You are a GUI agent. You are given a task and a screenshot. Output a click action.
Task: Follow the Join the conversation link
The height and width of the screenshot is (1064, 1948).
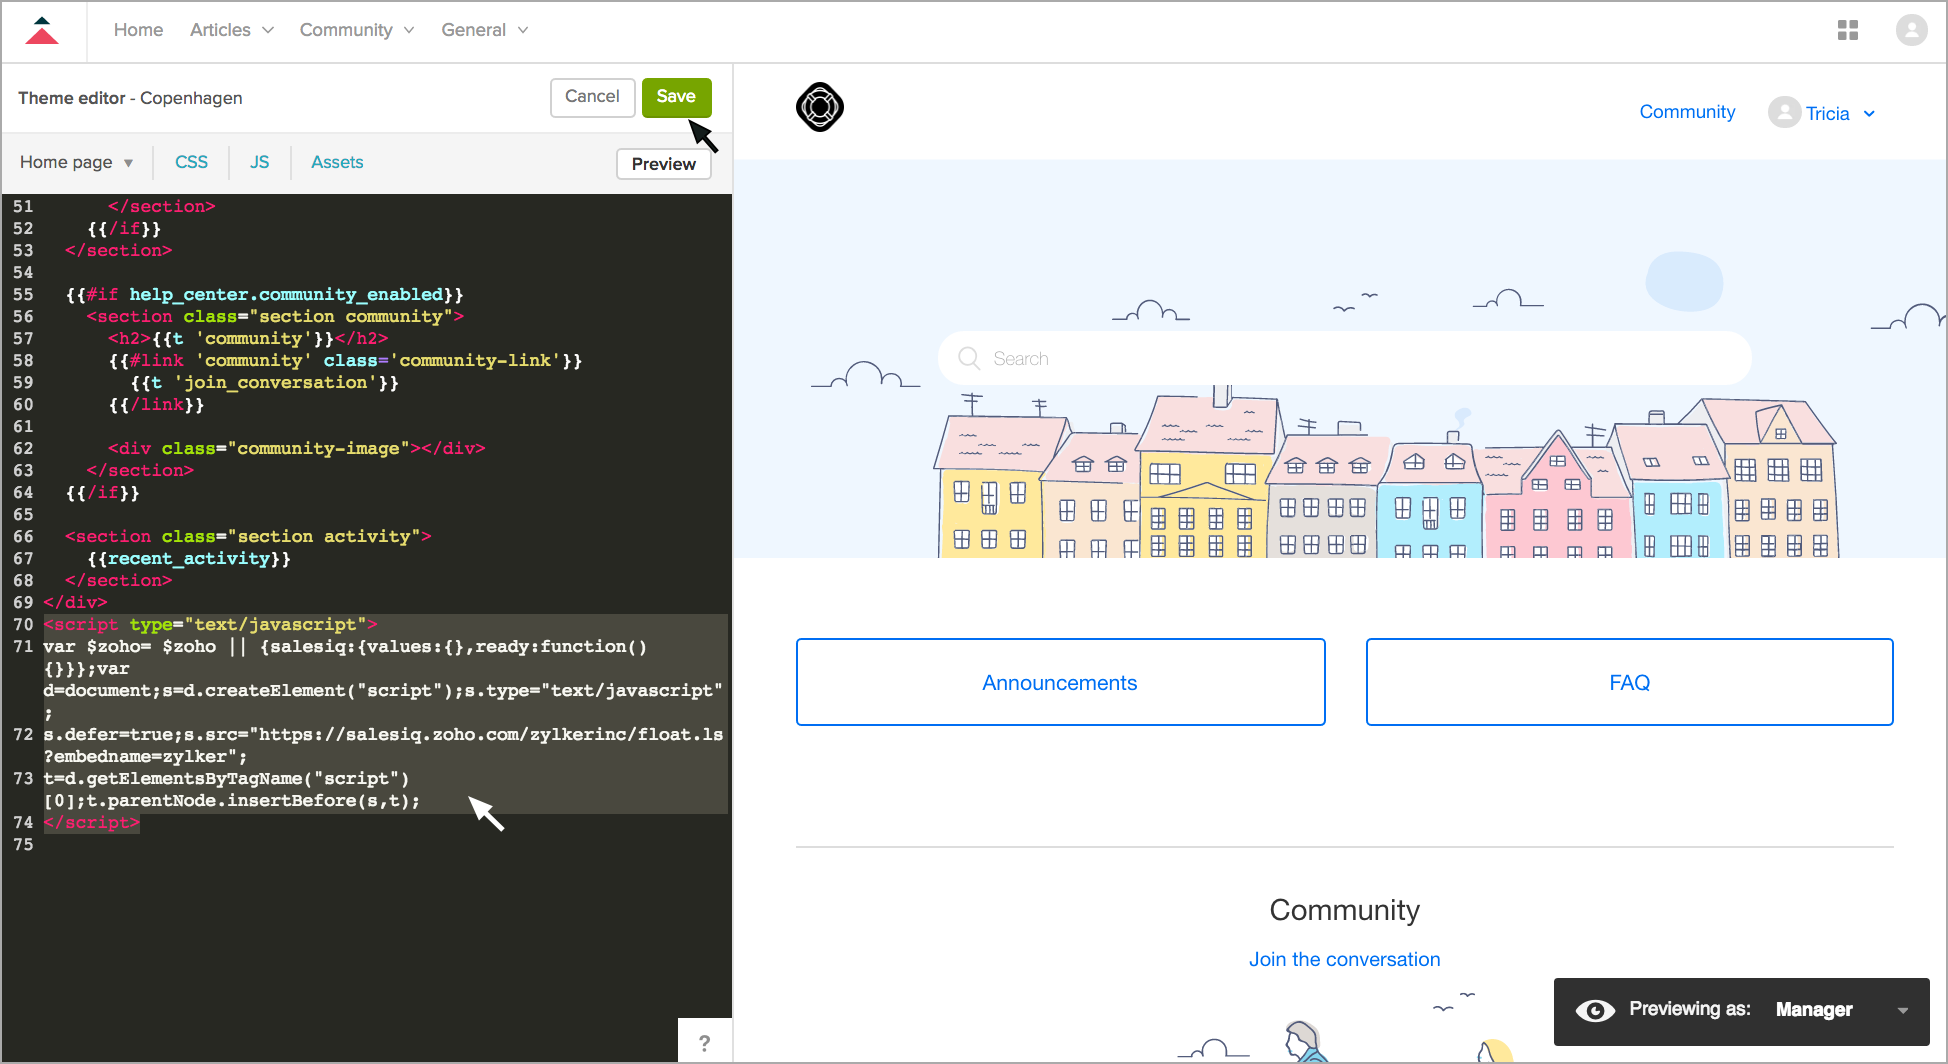point(1344,959)
